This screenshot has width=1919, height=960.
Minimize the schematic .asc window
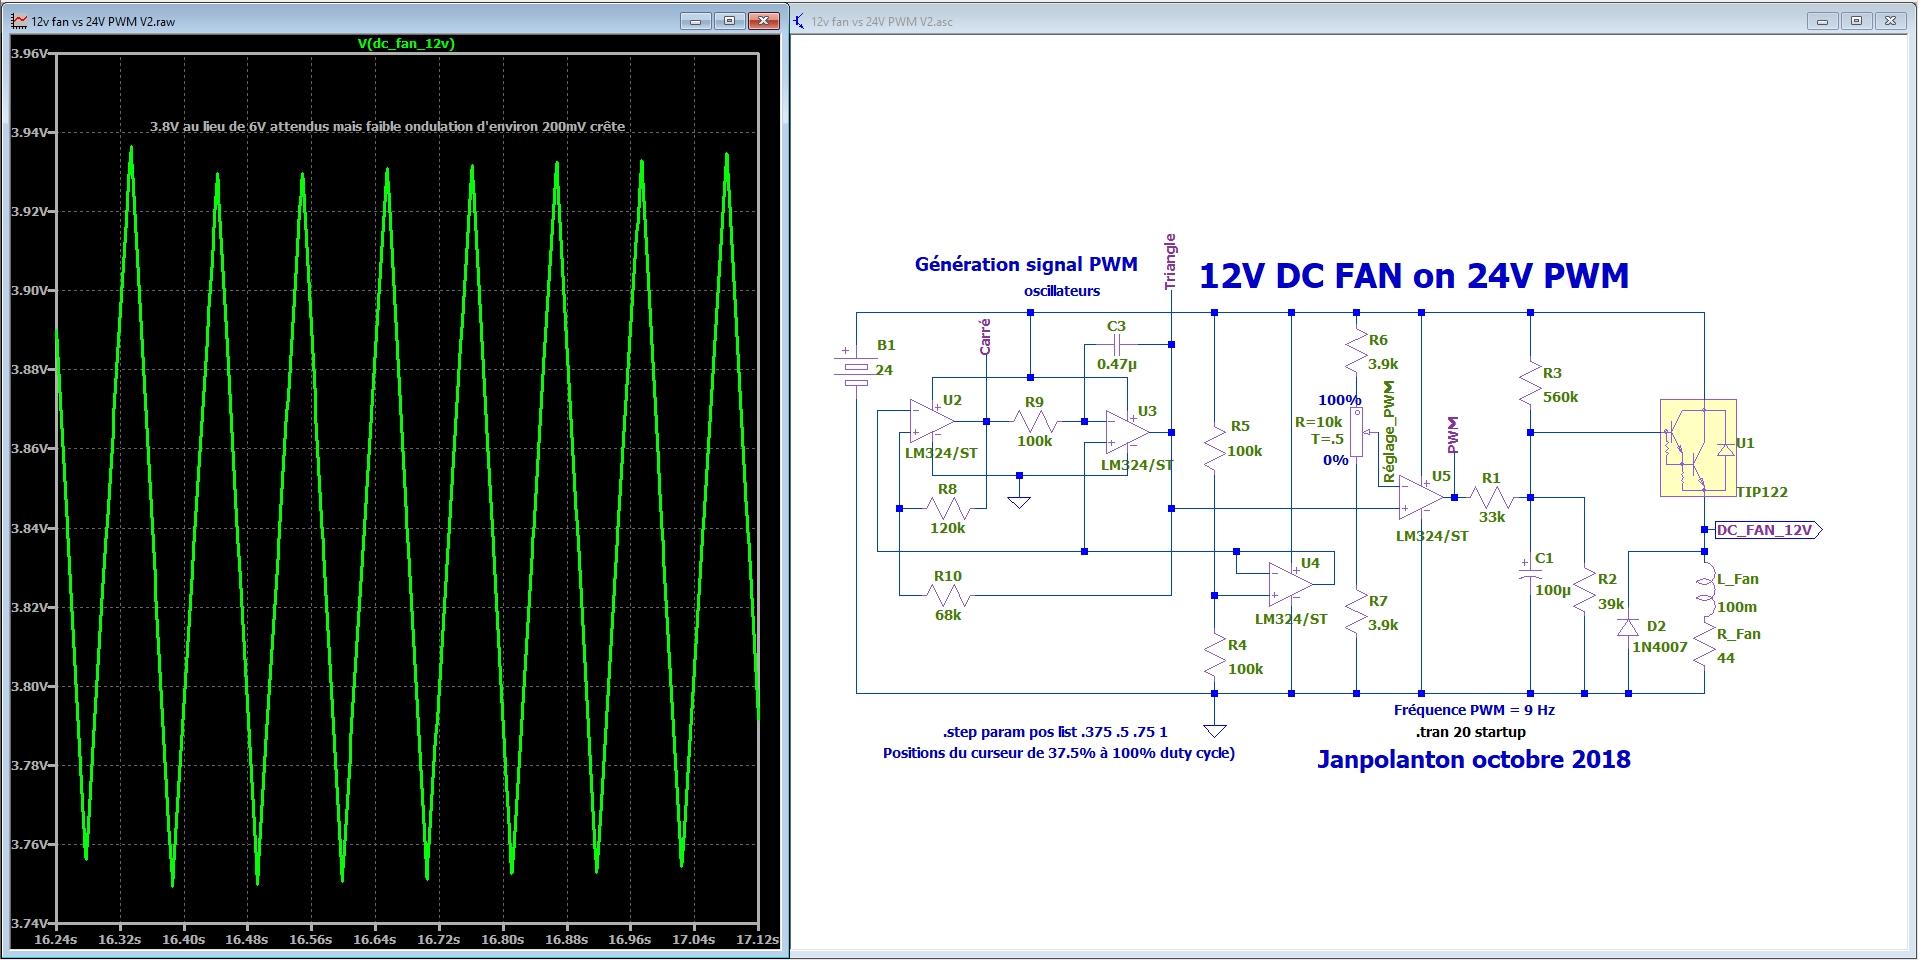pos(1824,21)
